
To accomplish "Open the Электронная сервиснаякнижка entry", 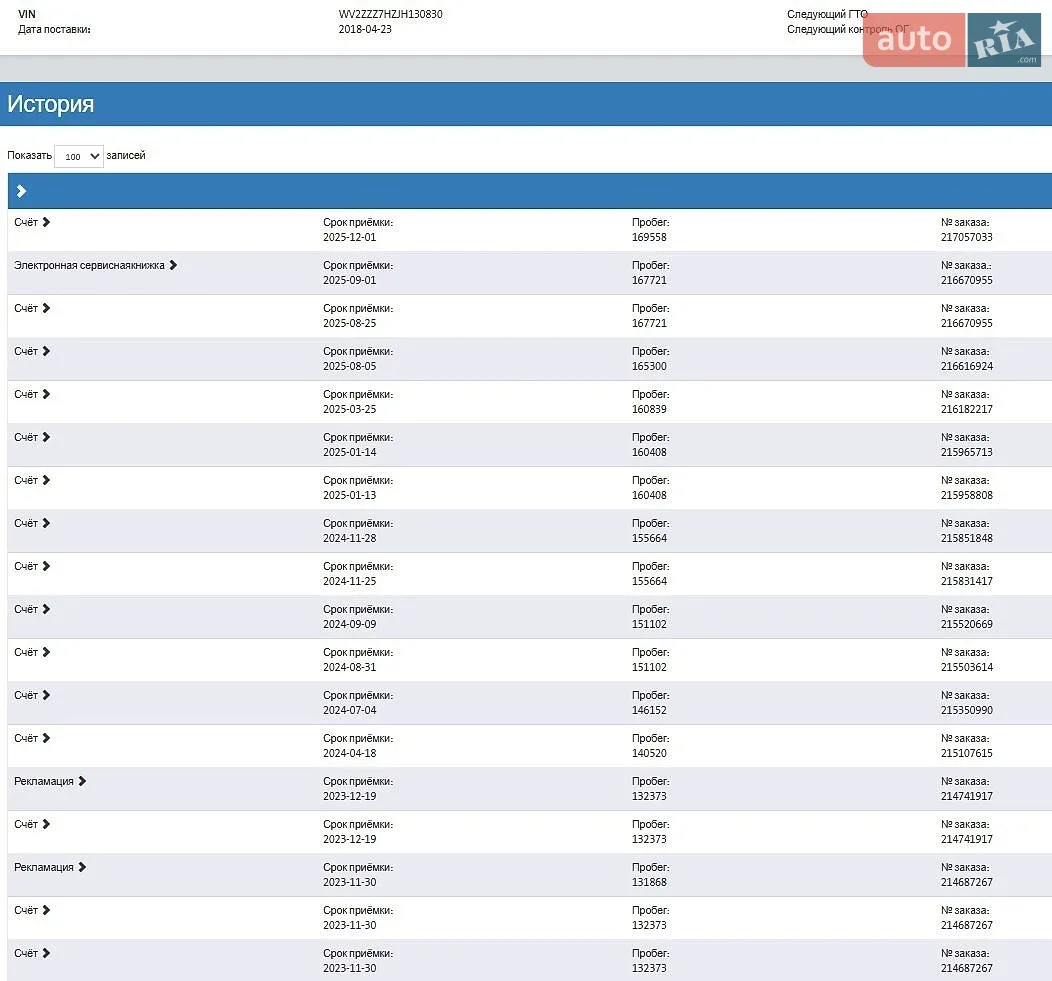I will [96, 265].
